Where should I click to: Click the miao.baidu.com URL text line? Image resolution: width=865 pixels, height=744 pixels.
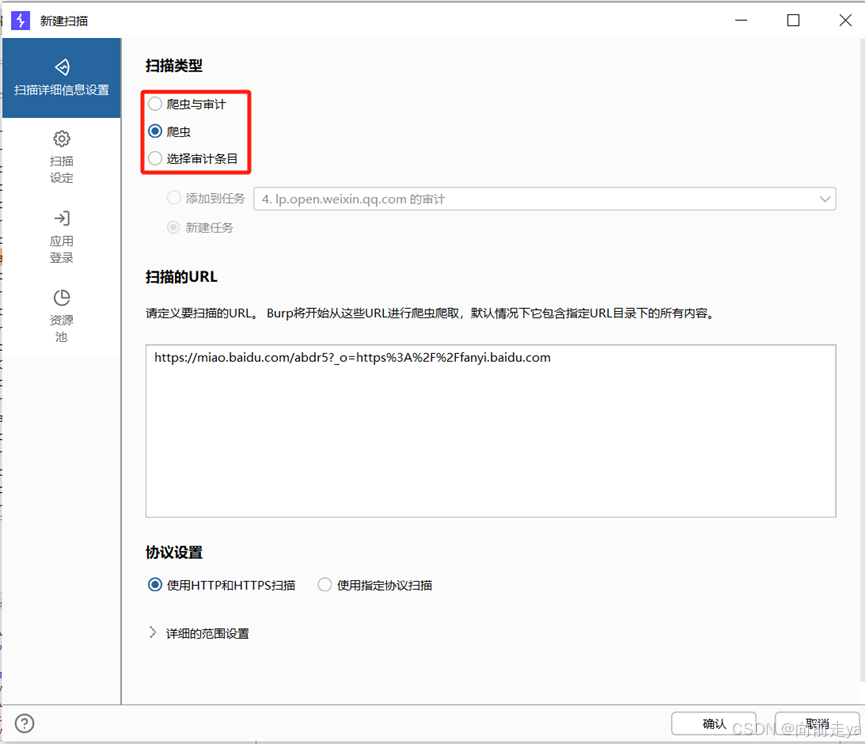(353, 357)
